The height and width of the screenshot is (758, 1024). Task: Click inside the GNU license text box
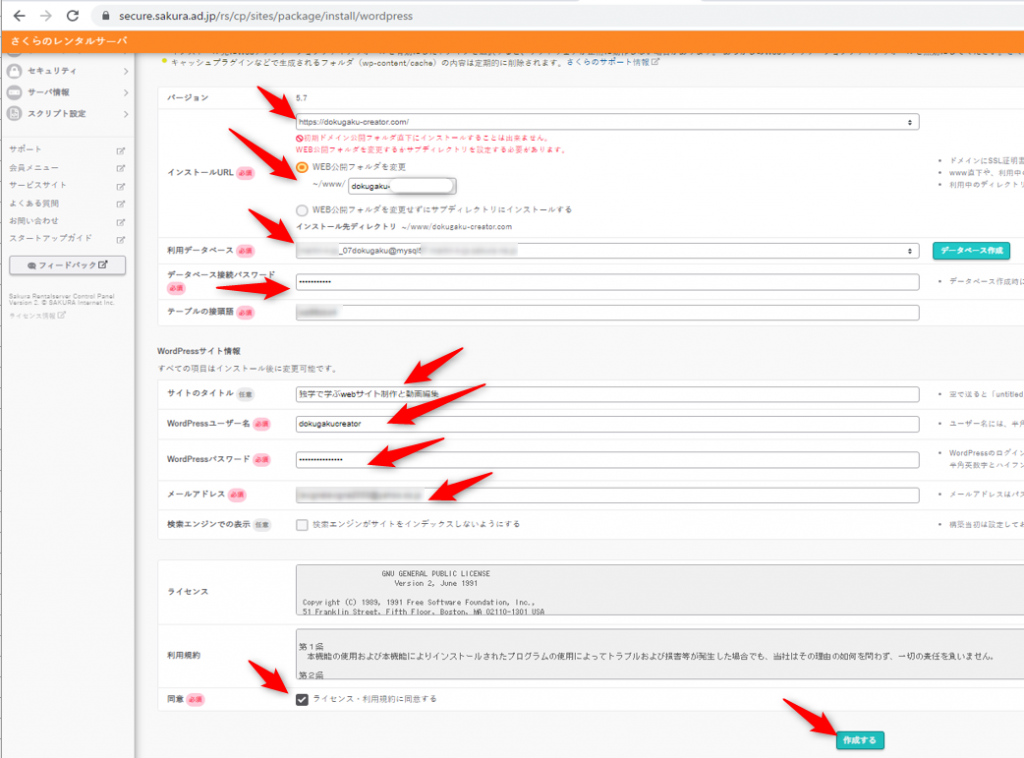click(660, 590)
